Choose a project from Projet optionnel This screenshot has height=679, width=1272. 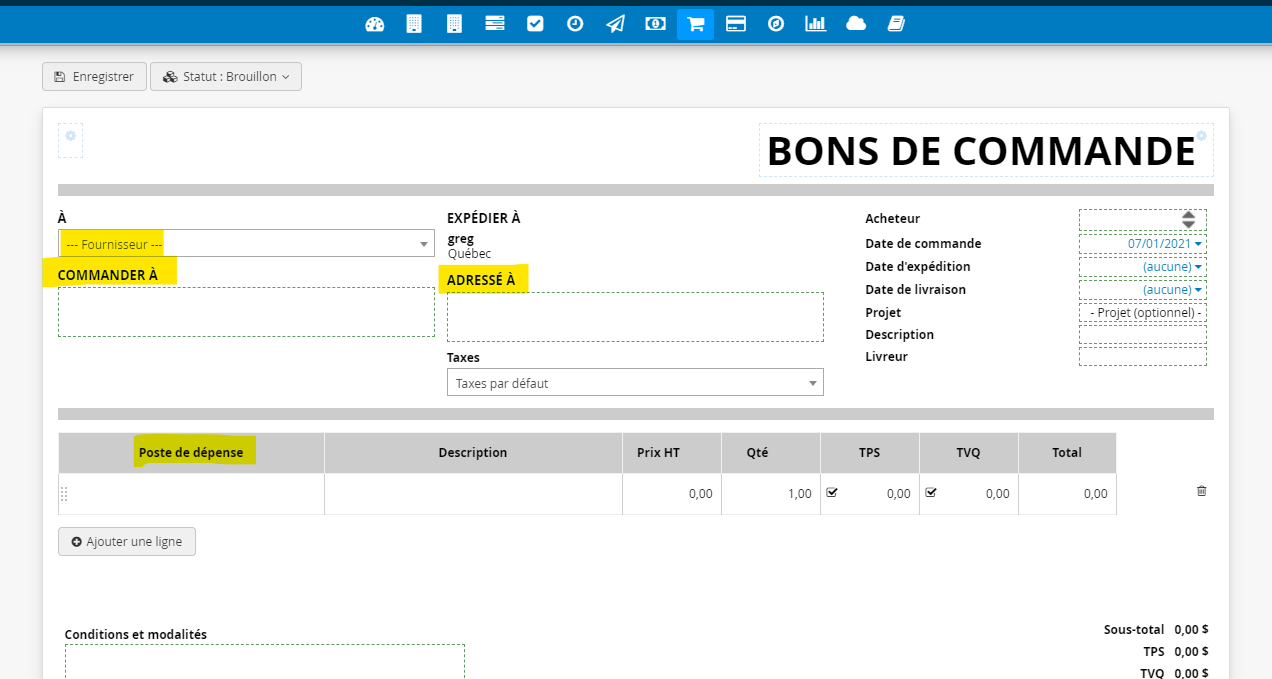coord(1142,312)
